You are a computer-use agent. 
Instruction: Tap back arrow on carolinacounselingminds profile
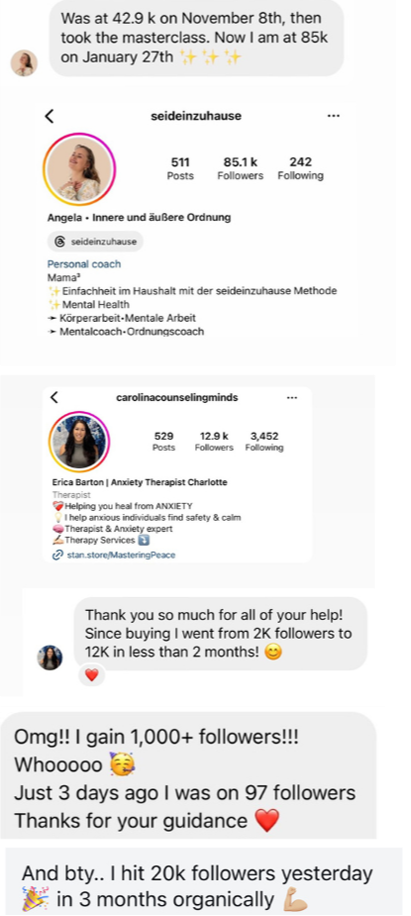54,398
